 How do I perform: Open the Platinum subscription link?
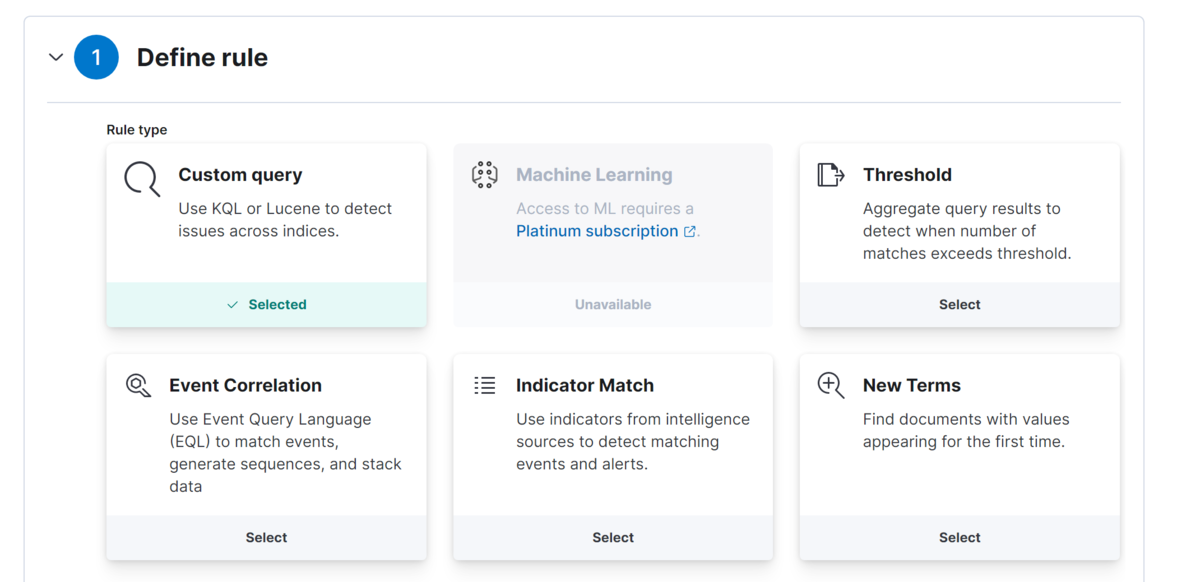597,231
